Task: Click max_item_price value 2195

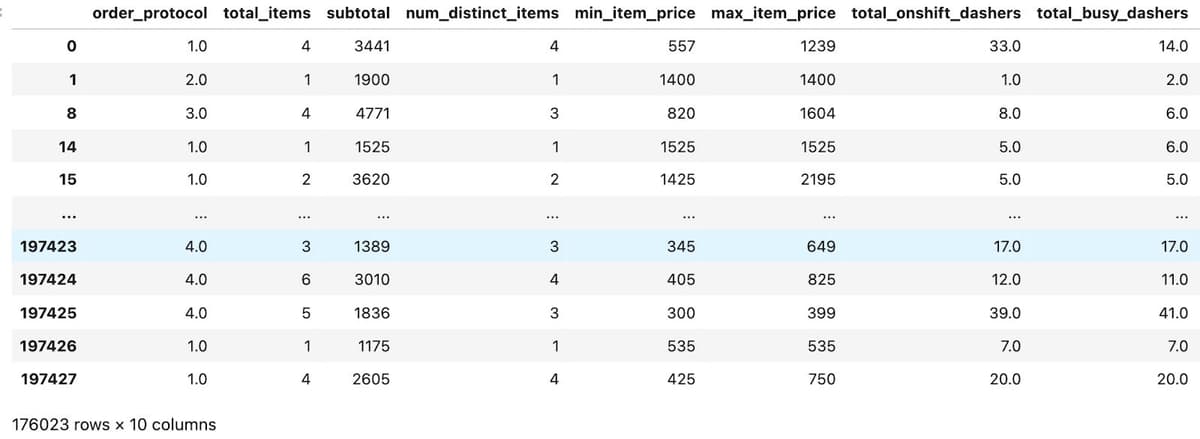Action: [x=819, y=180]
